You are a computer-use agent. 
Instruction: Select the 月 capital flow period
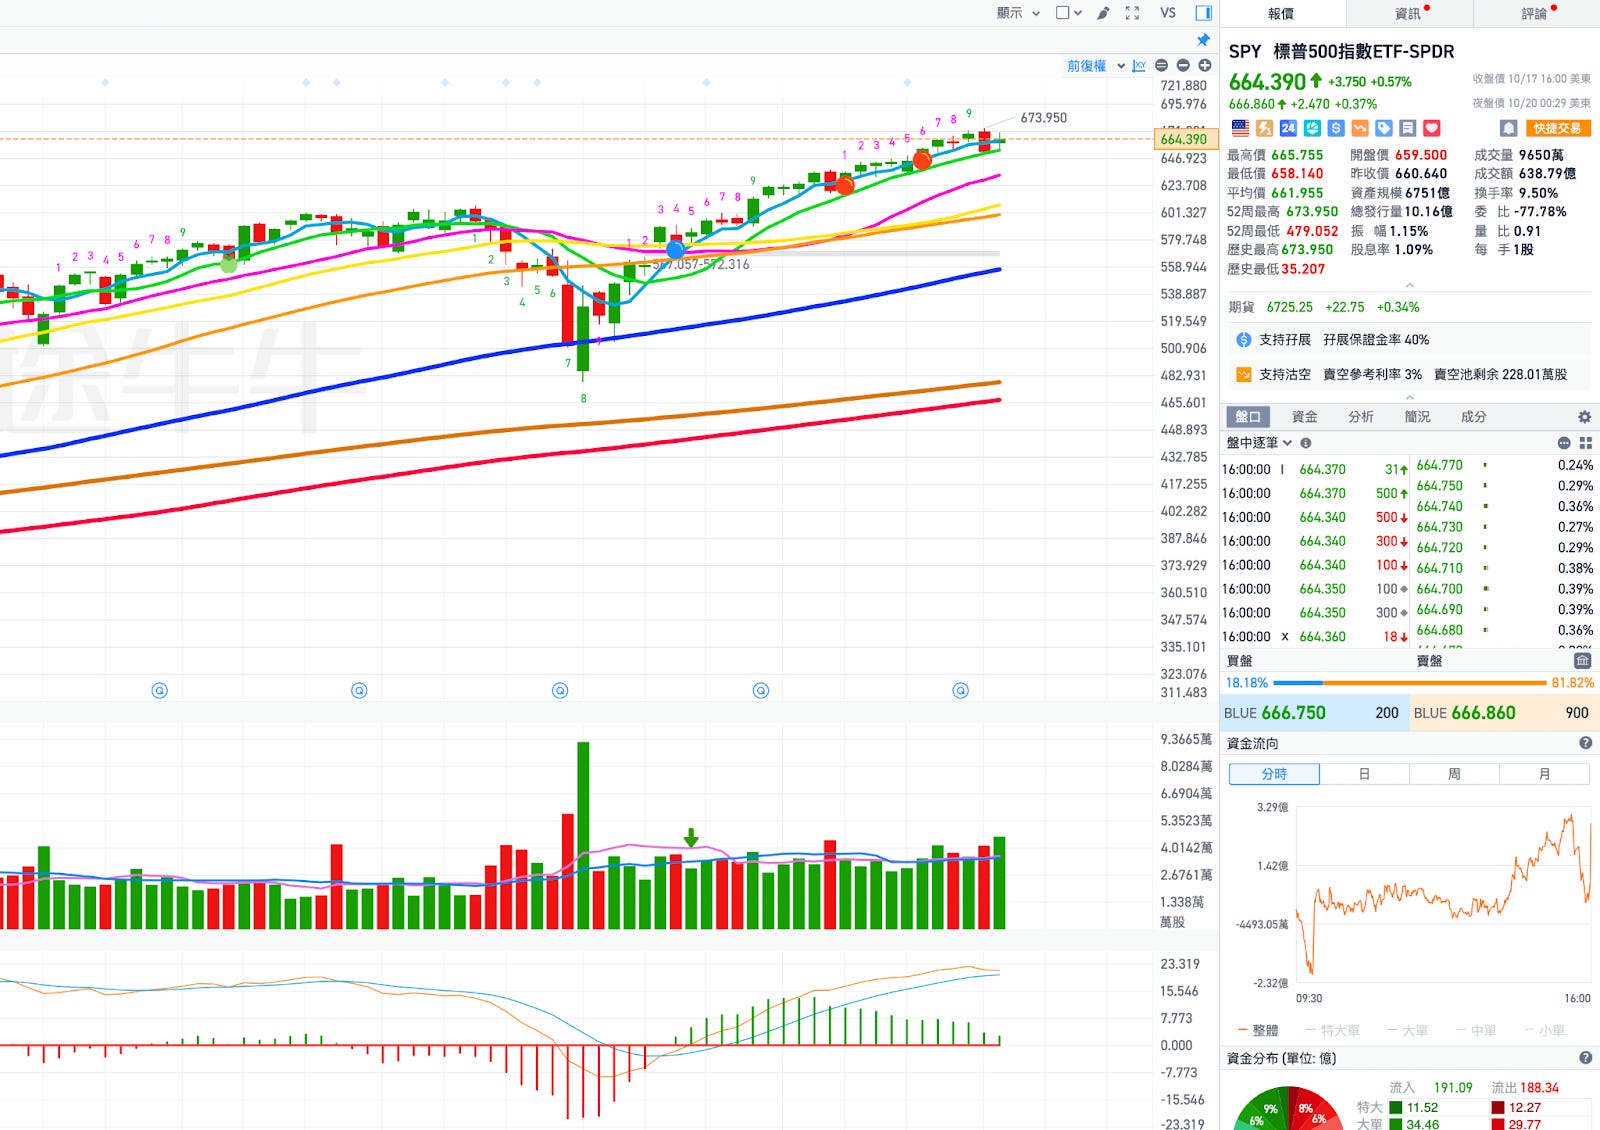tap(1544, 774)
